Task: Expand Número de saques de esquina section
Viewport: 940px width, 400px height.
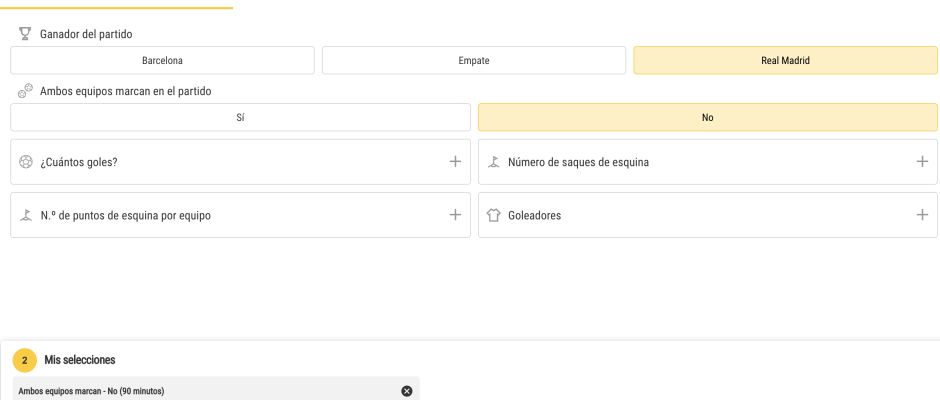Action: pos(922,161)
